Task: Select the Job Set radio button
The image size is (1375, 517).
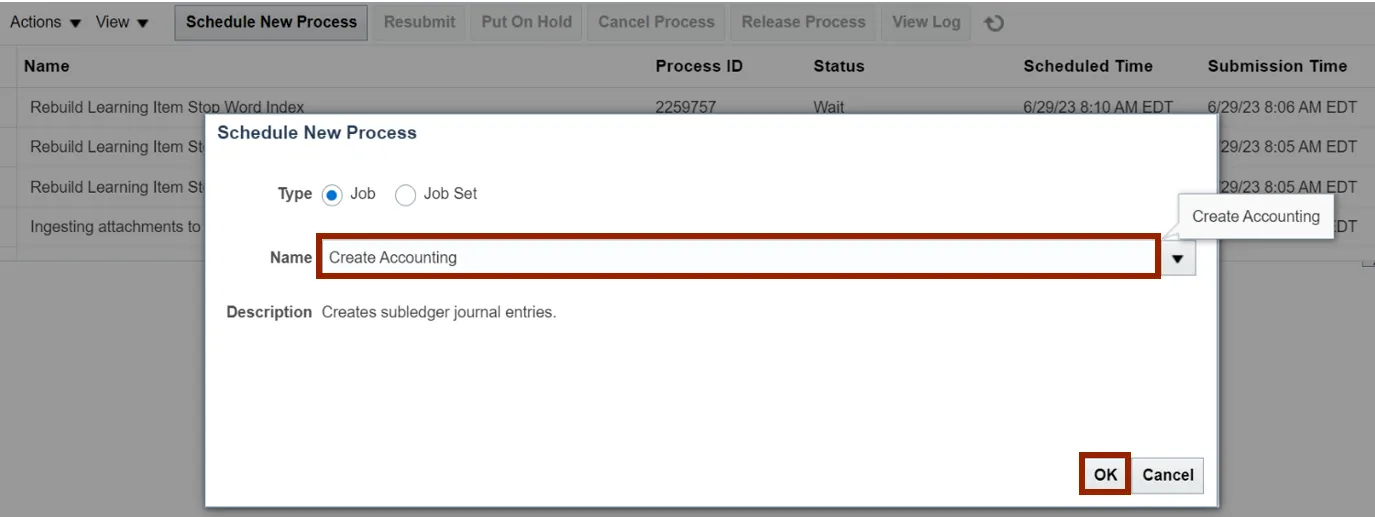Action: point(406,195)
